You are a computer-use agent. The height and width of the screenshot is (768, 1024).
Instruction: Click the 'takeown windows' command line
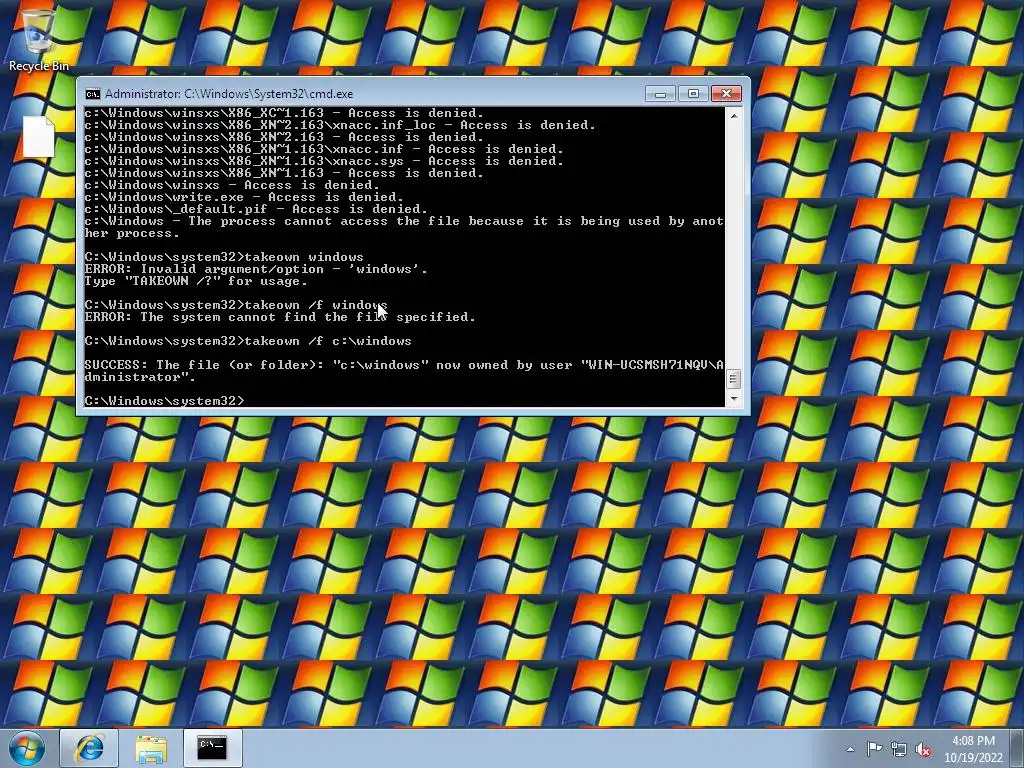[x=224, y=257]
